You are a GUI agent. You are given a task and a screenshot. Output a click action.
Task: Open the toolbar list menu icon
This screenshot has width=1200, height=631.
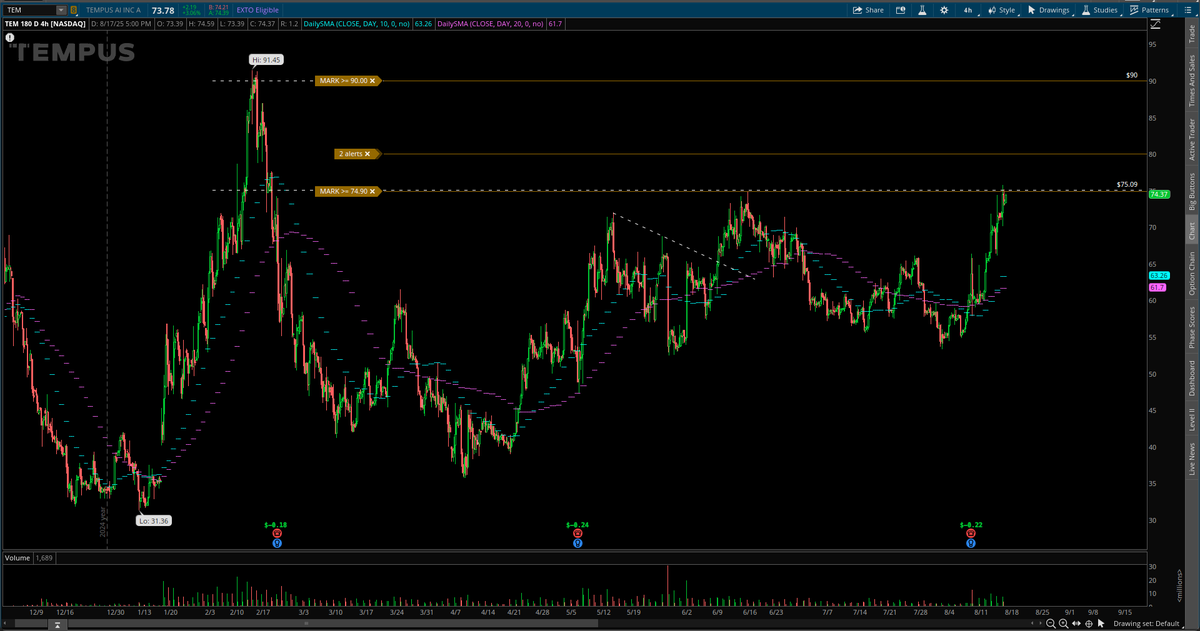pos(1188,10)
